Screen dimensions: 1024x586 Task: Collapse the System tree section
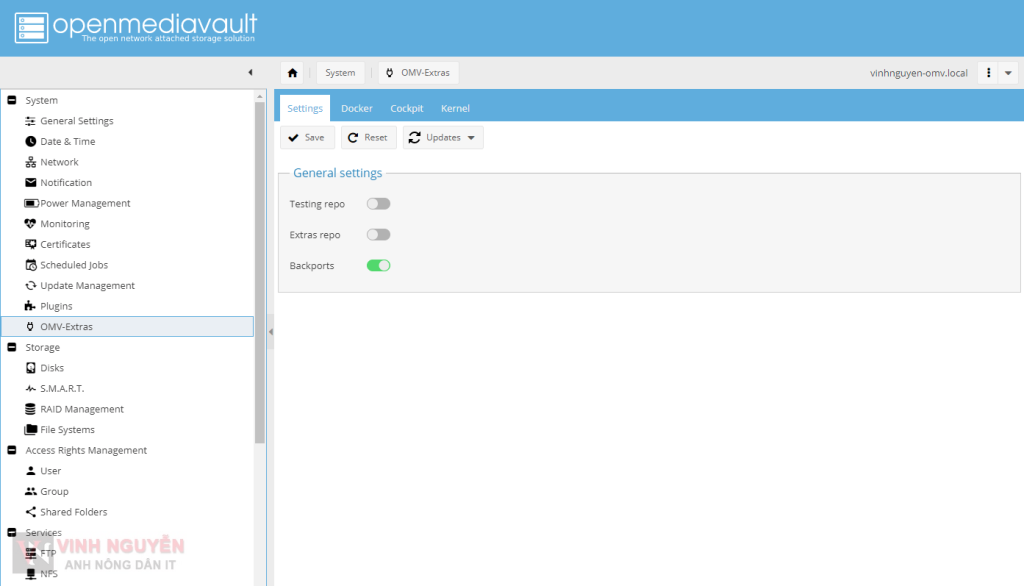coord(12,100)
